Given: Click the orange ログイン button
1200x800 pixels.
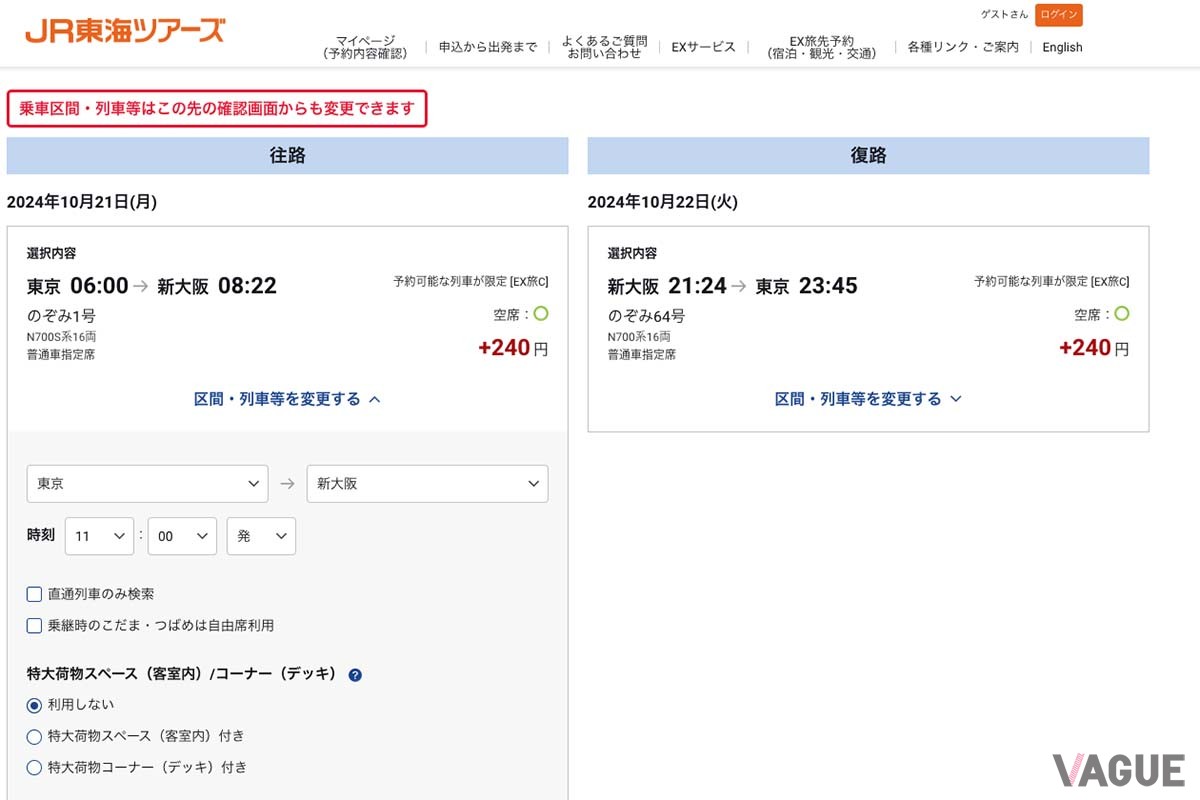Looking at the screenshot, I should point(1059,15).
